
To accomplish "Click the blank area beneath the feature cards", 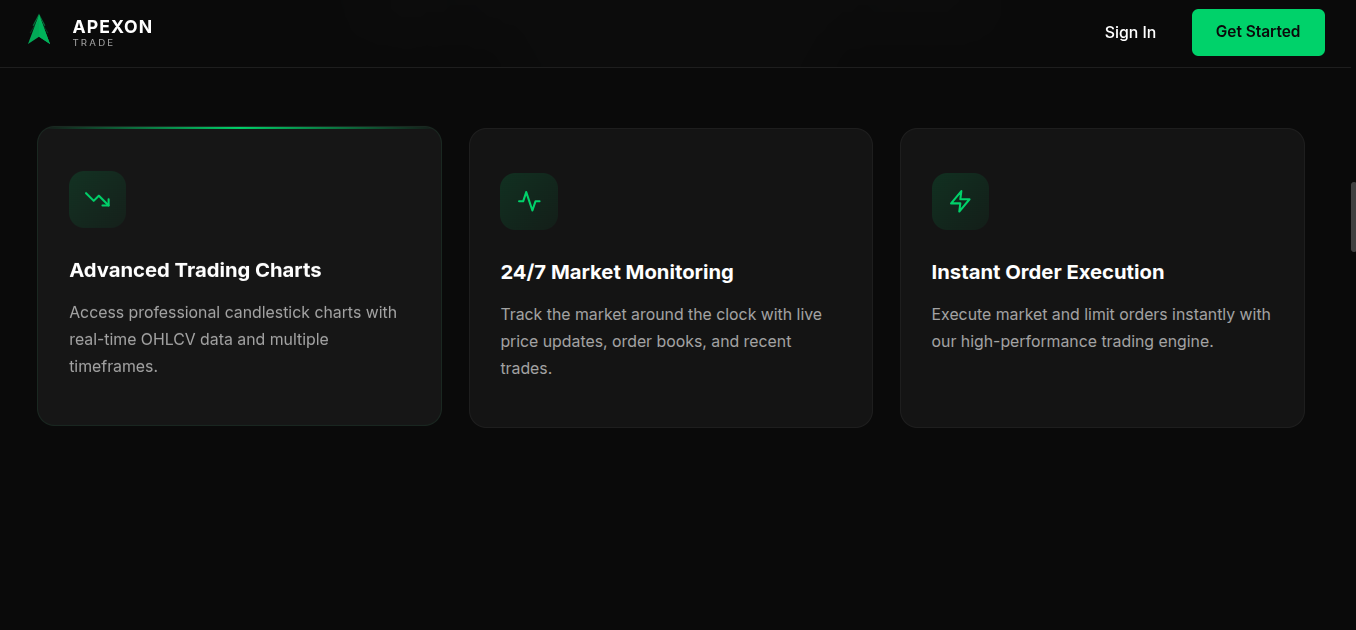I will (x=670, y=530).
